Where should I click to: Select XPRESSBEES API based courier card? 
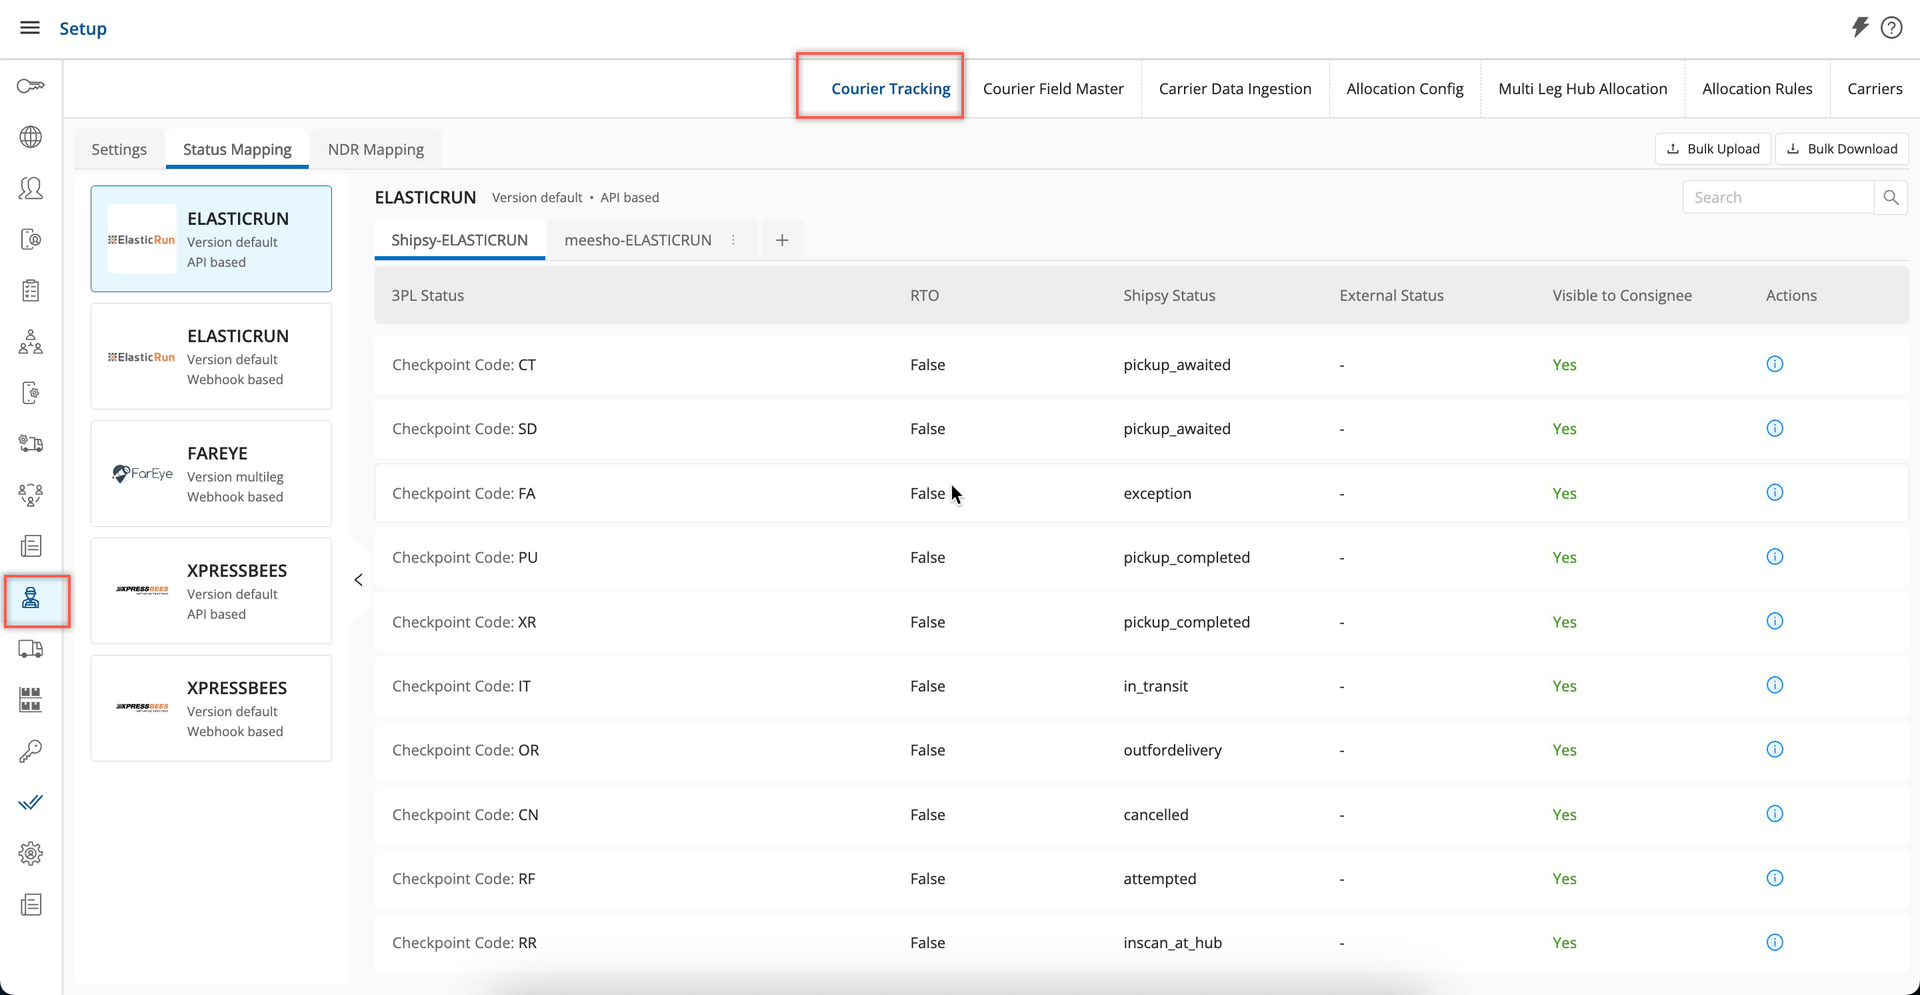pos(211,591)
